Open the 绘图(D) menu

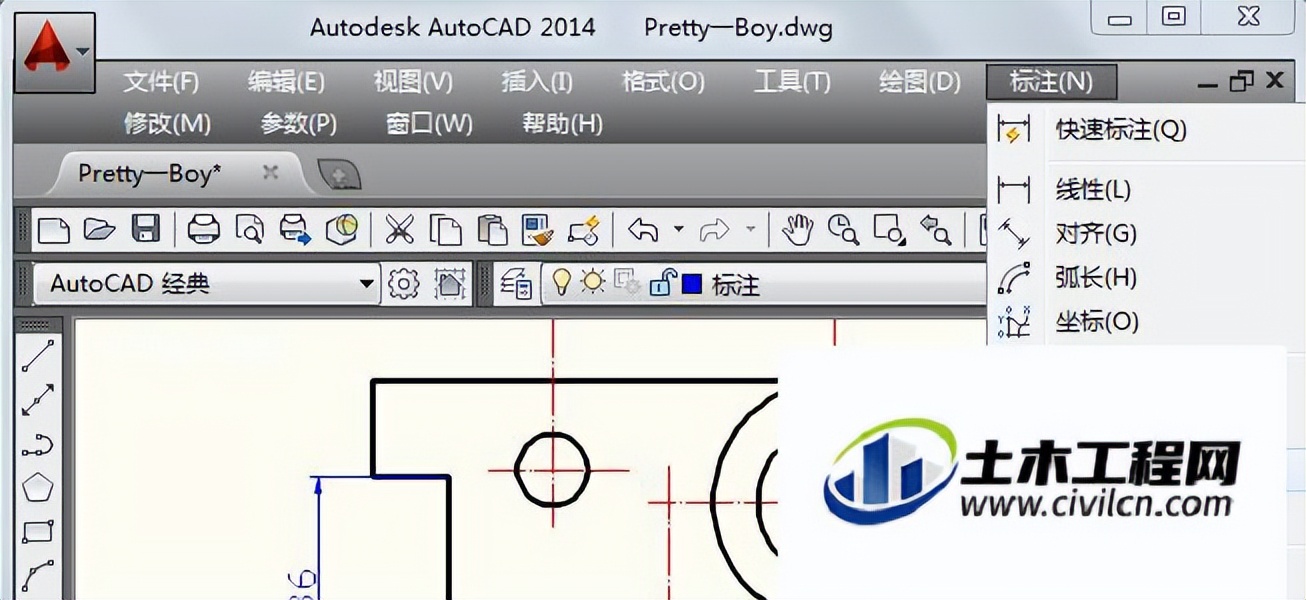(919, 82)
